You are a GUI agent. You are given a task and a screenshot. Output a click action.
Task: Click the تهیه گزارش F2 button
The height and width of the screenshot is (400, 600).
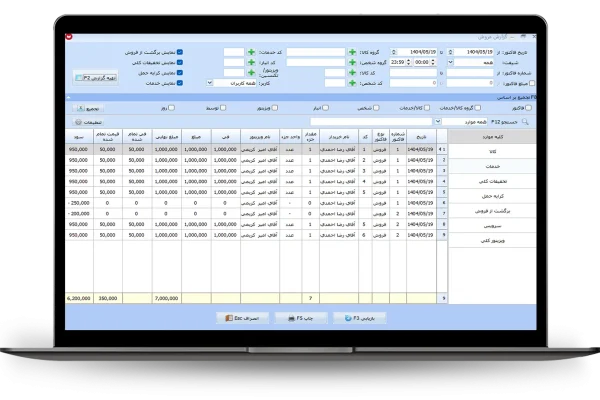tap(96, 77)
